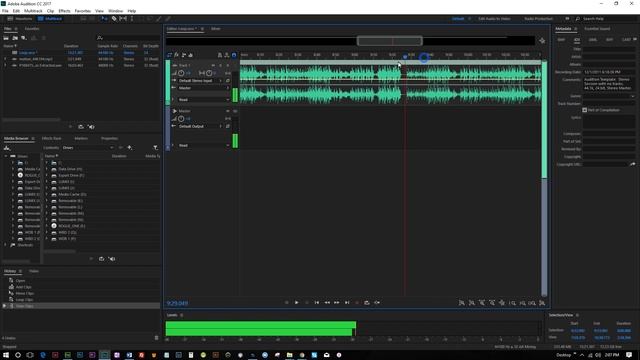Image resolution: width=640 pixels, height=360 pixels.
Task: Open the Contents Drives dropdown
Action: tap(88, 148)
